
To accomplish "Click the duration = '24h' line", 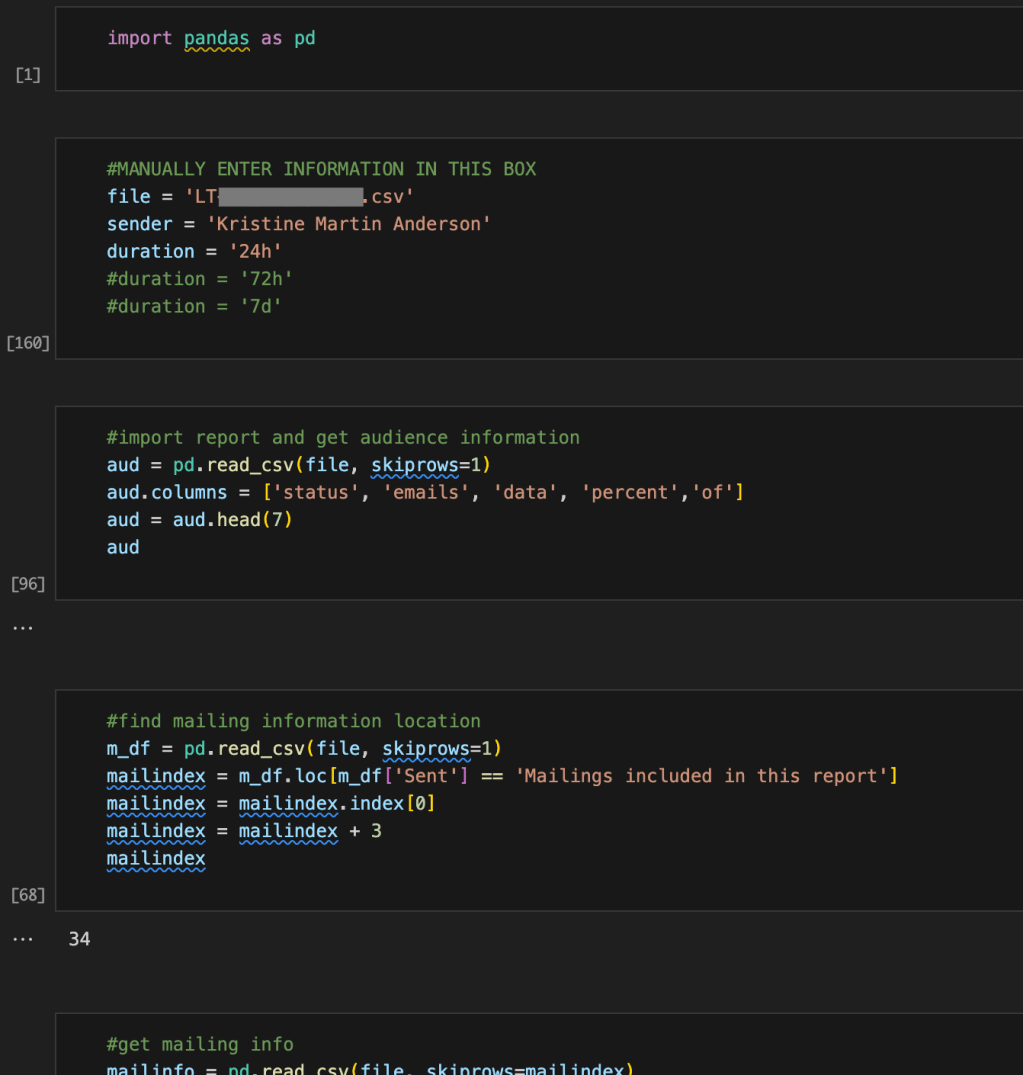I will pyautogui.click(x=194, y=251).
